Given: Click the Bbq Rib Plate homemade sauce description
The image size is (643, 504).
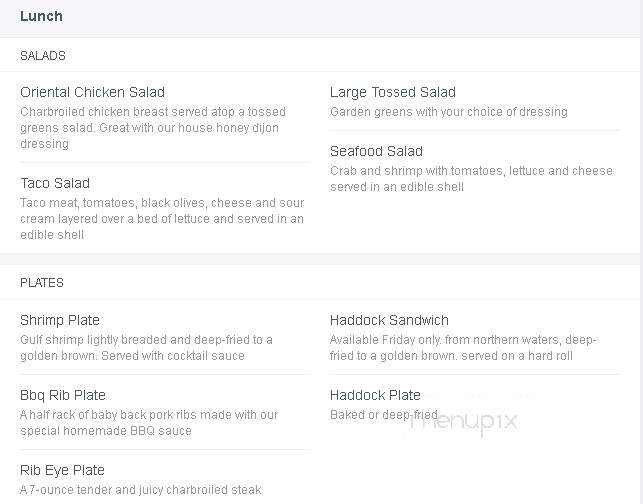Looking at the screenshot, I should click(149, 423).
